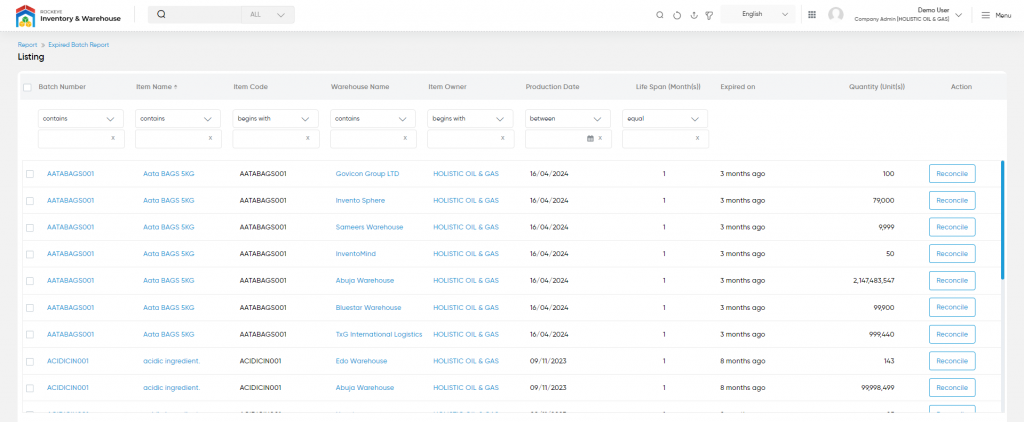Sort by the Production Date column header
1024x422 pixels.
(552, 87)
